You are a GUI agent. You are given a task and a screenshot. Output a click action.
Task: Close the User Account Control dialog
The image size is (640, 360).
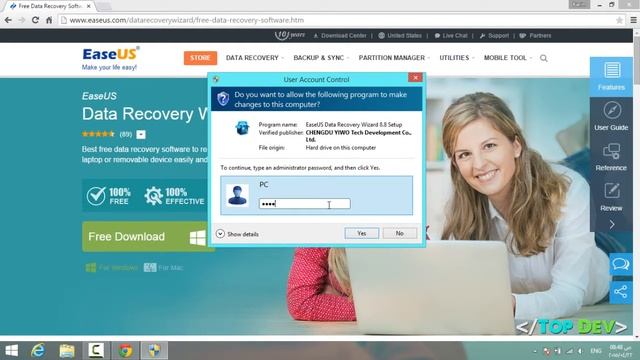(415, 78)
